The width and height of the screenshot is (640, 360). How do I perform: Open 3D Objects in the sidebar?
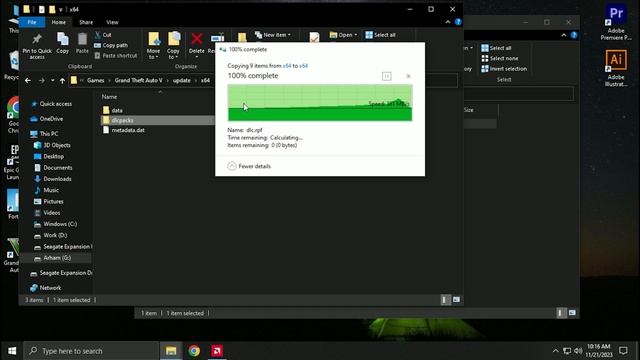tap(57, 145)
